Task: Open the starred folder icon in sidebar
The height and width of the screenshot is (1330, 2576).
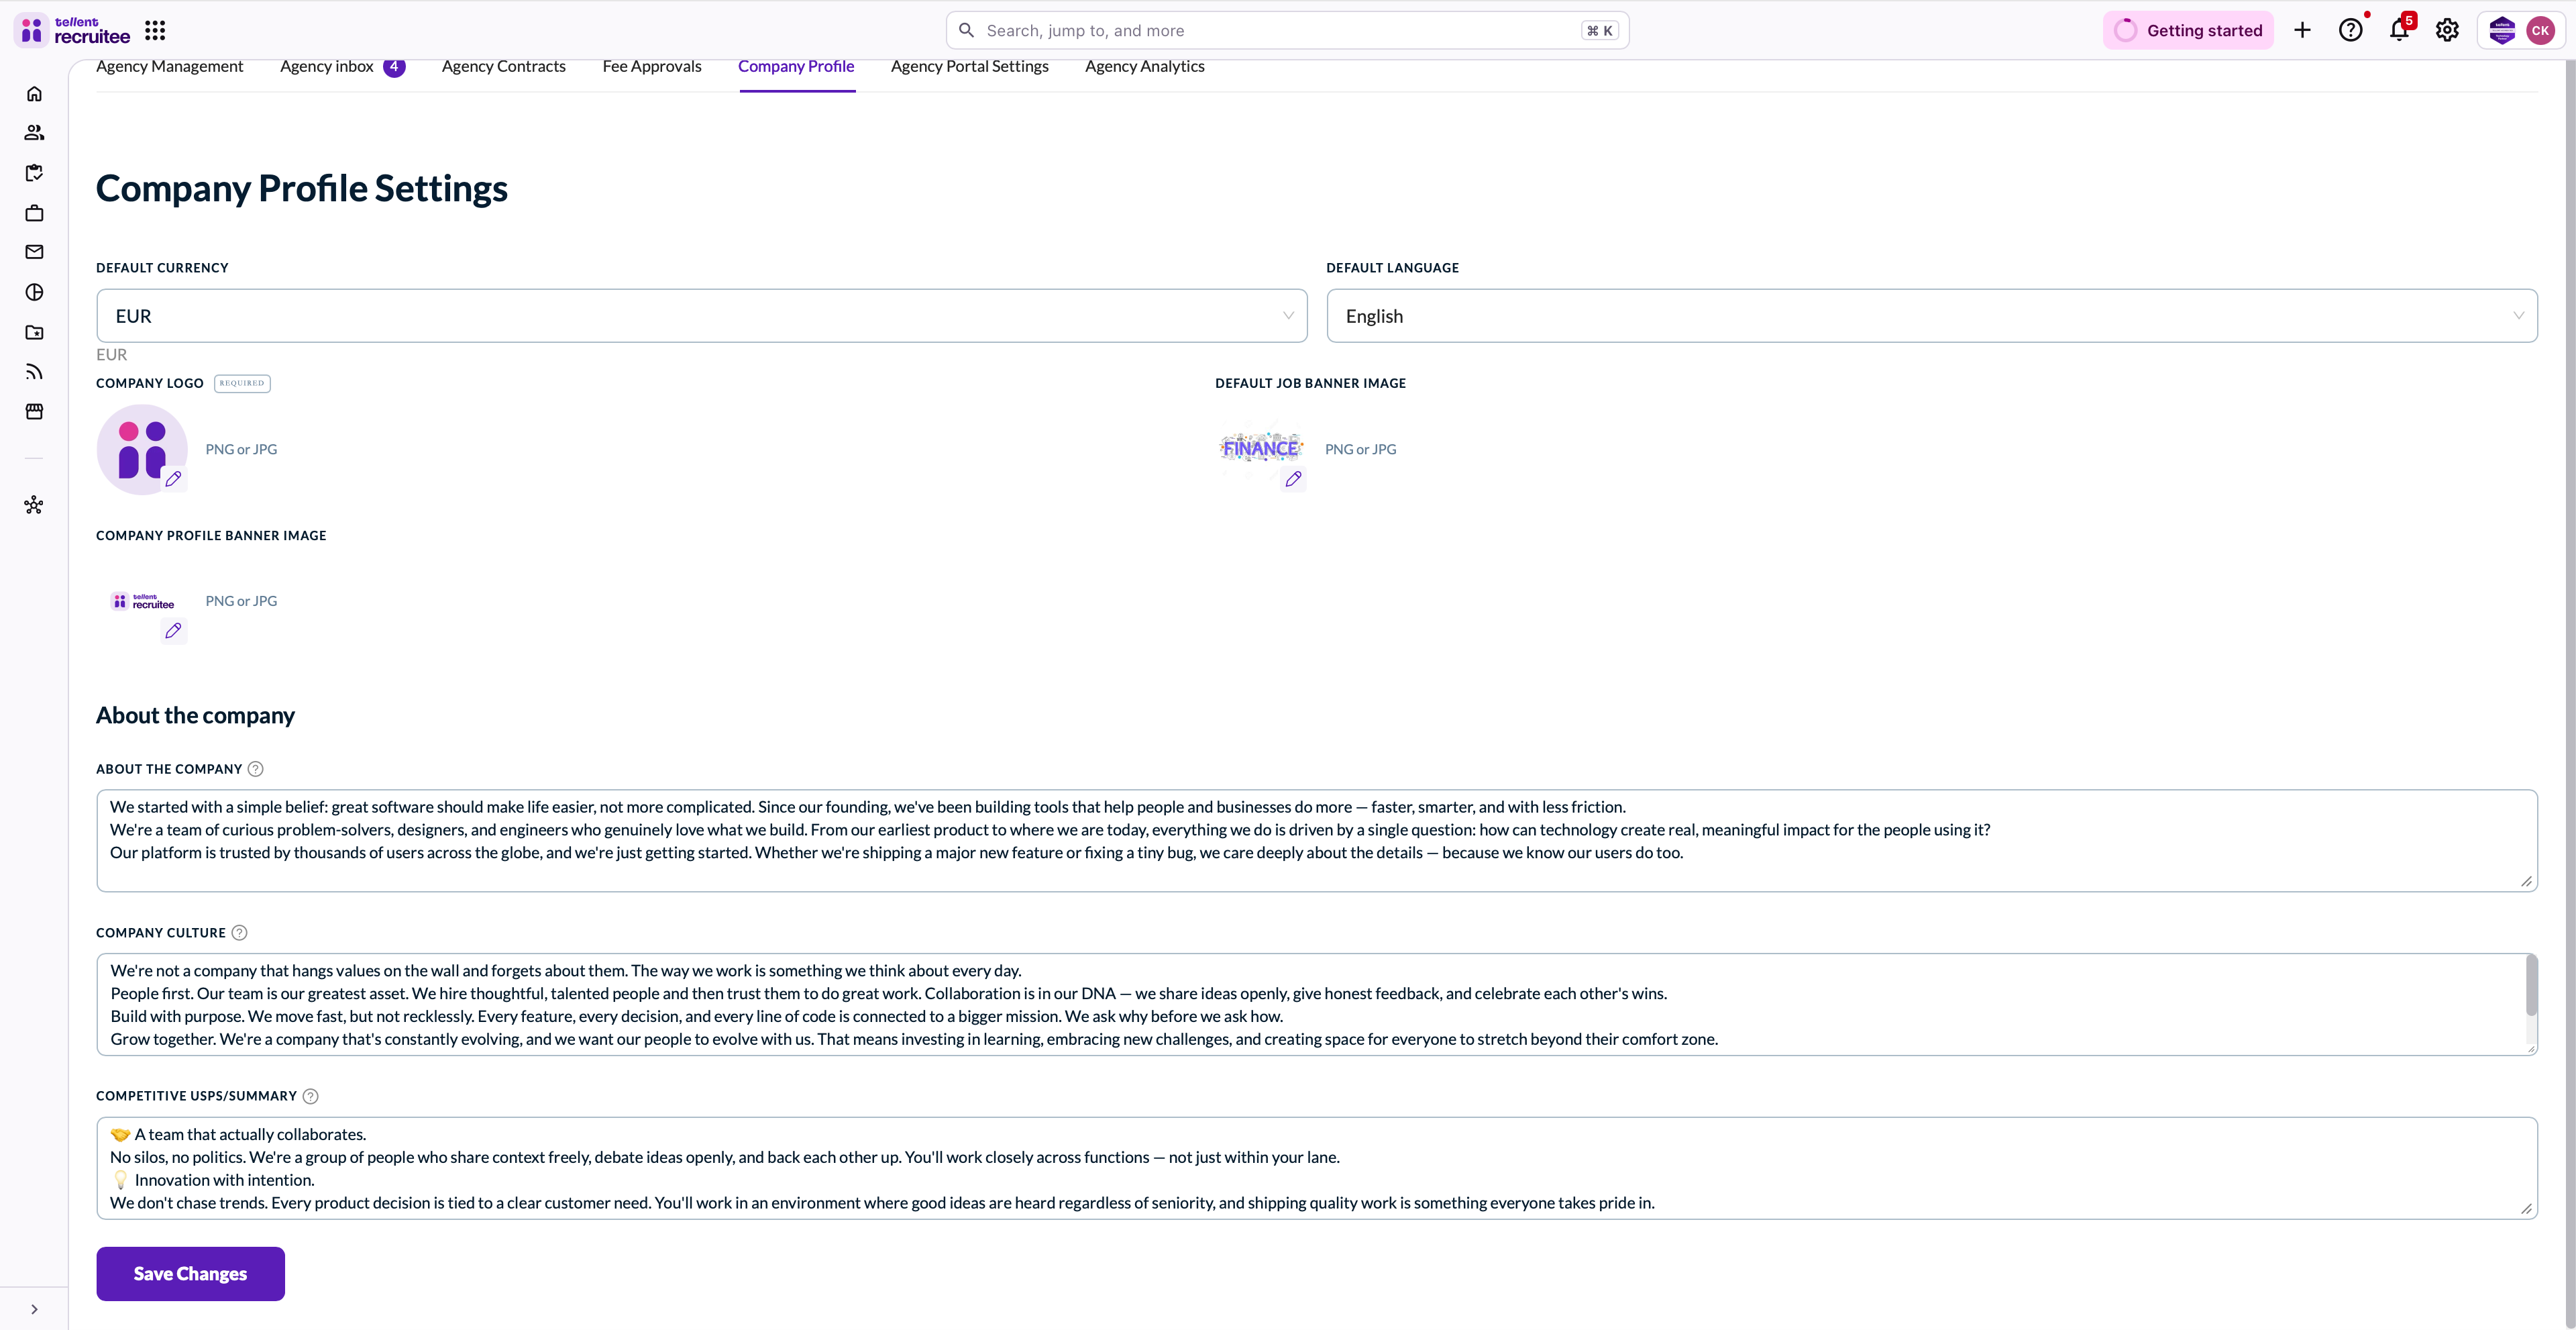Action: 34,333
